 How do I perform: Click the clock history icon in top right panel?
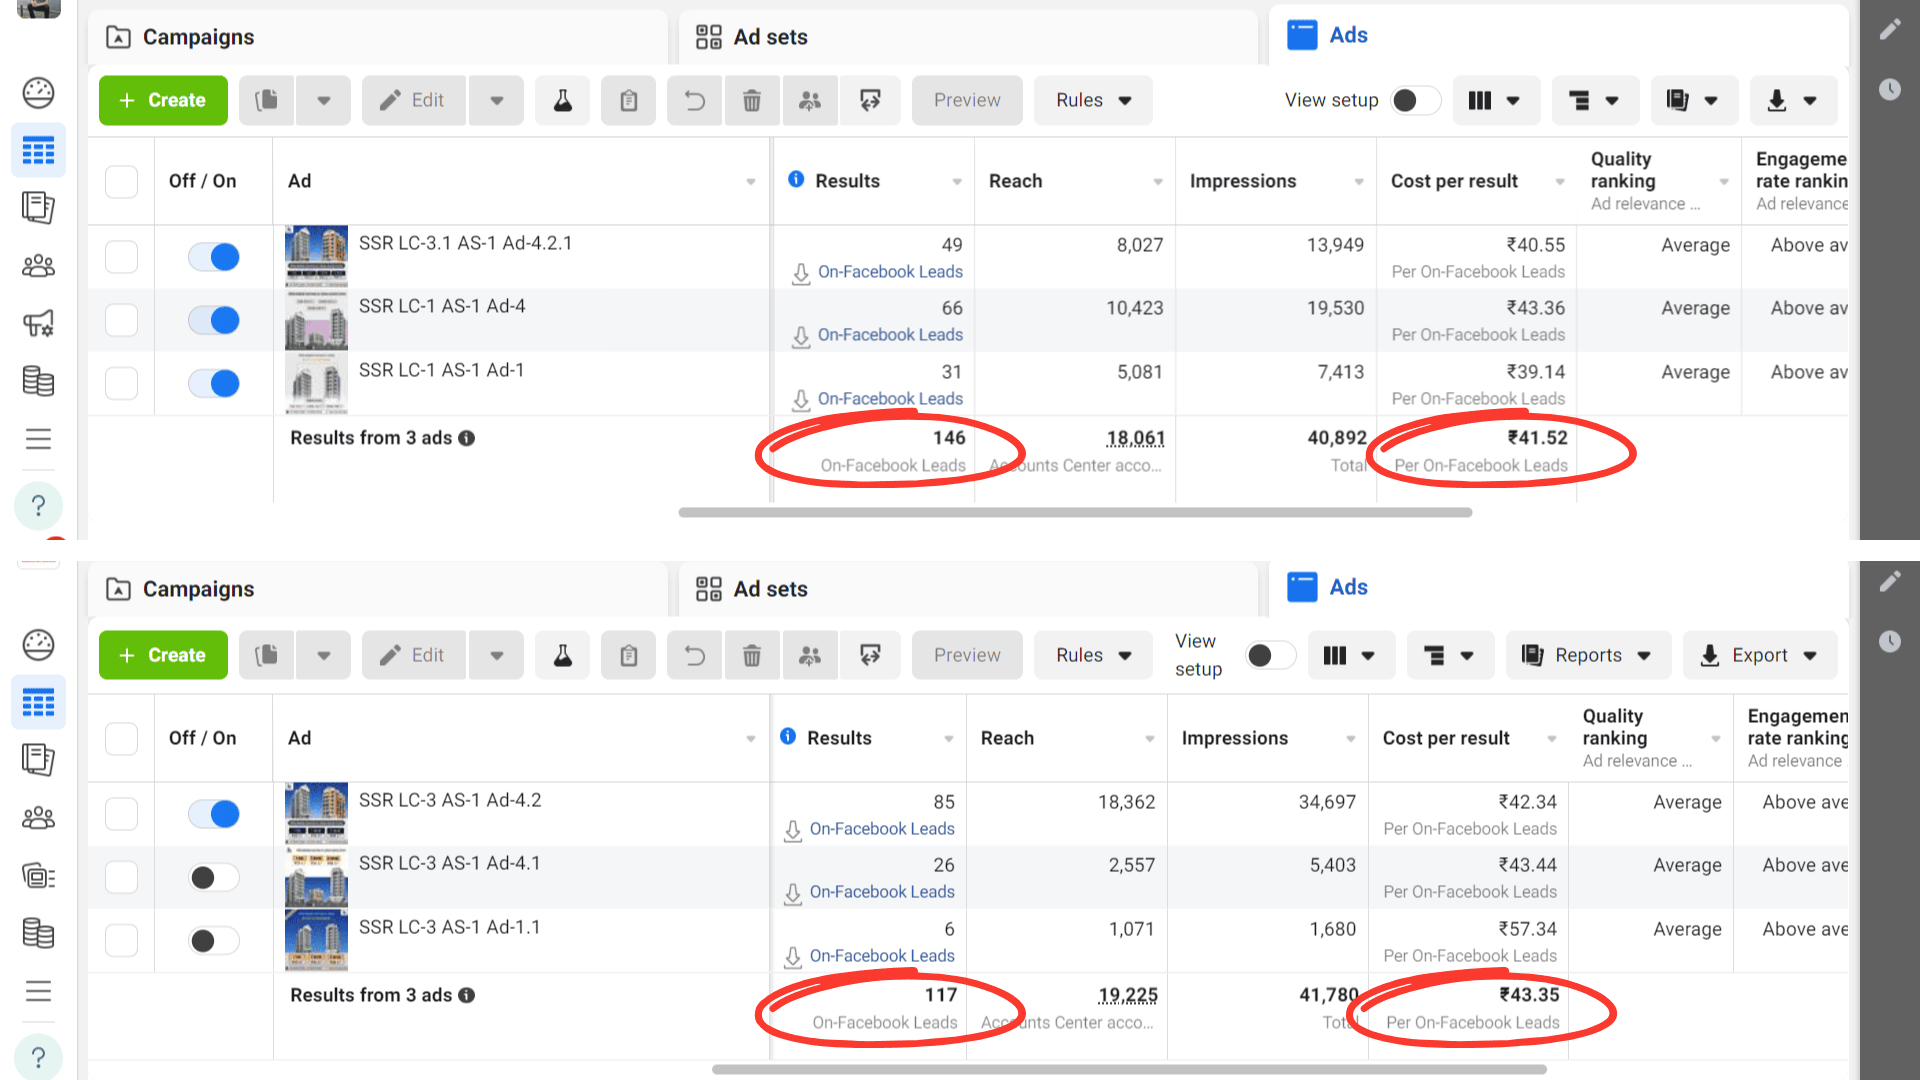pos(1889,90)
